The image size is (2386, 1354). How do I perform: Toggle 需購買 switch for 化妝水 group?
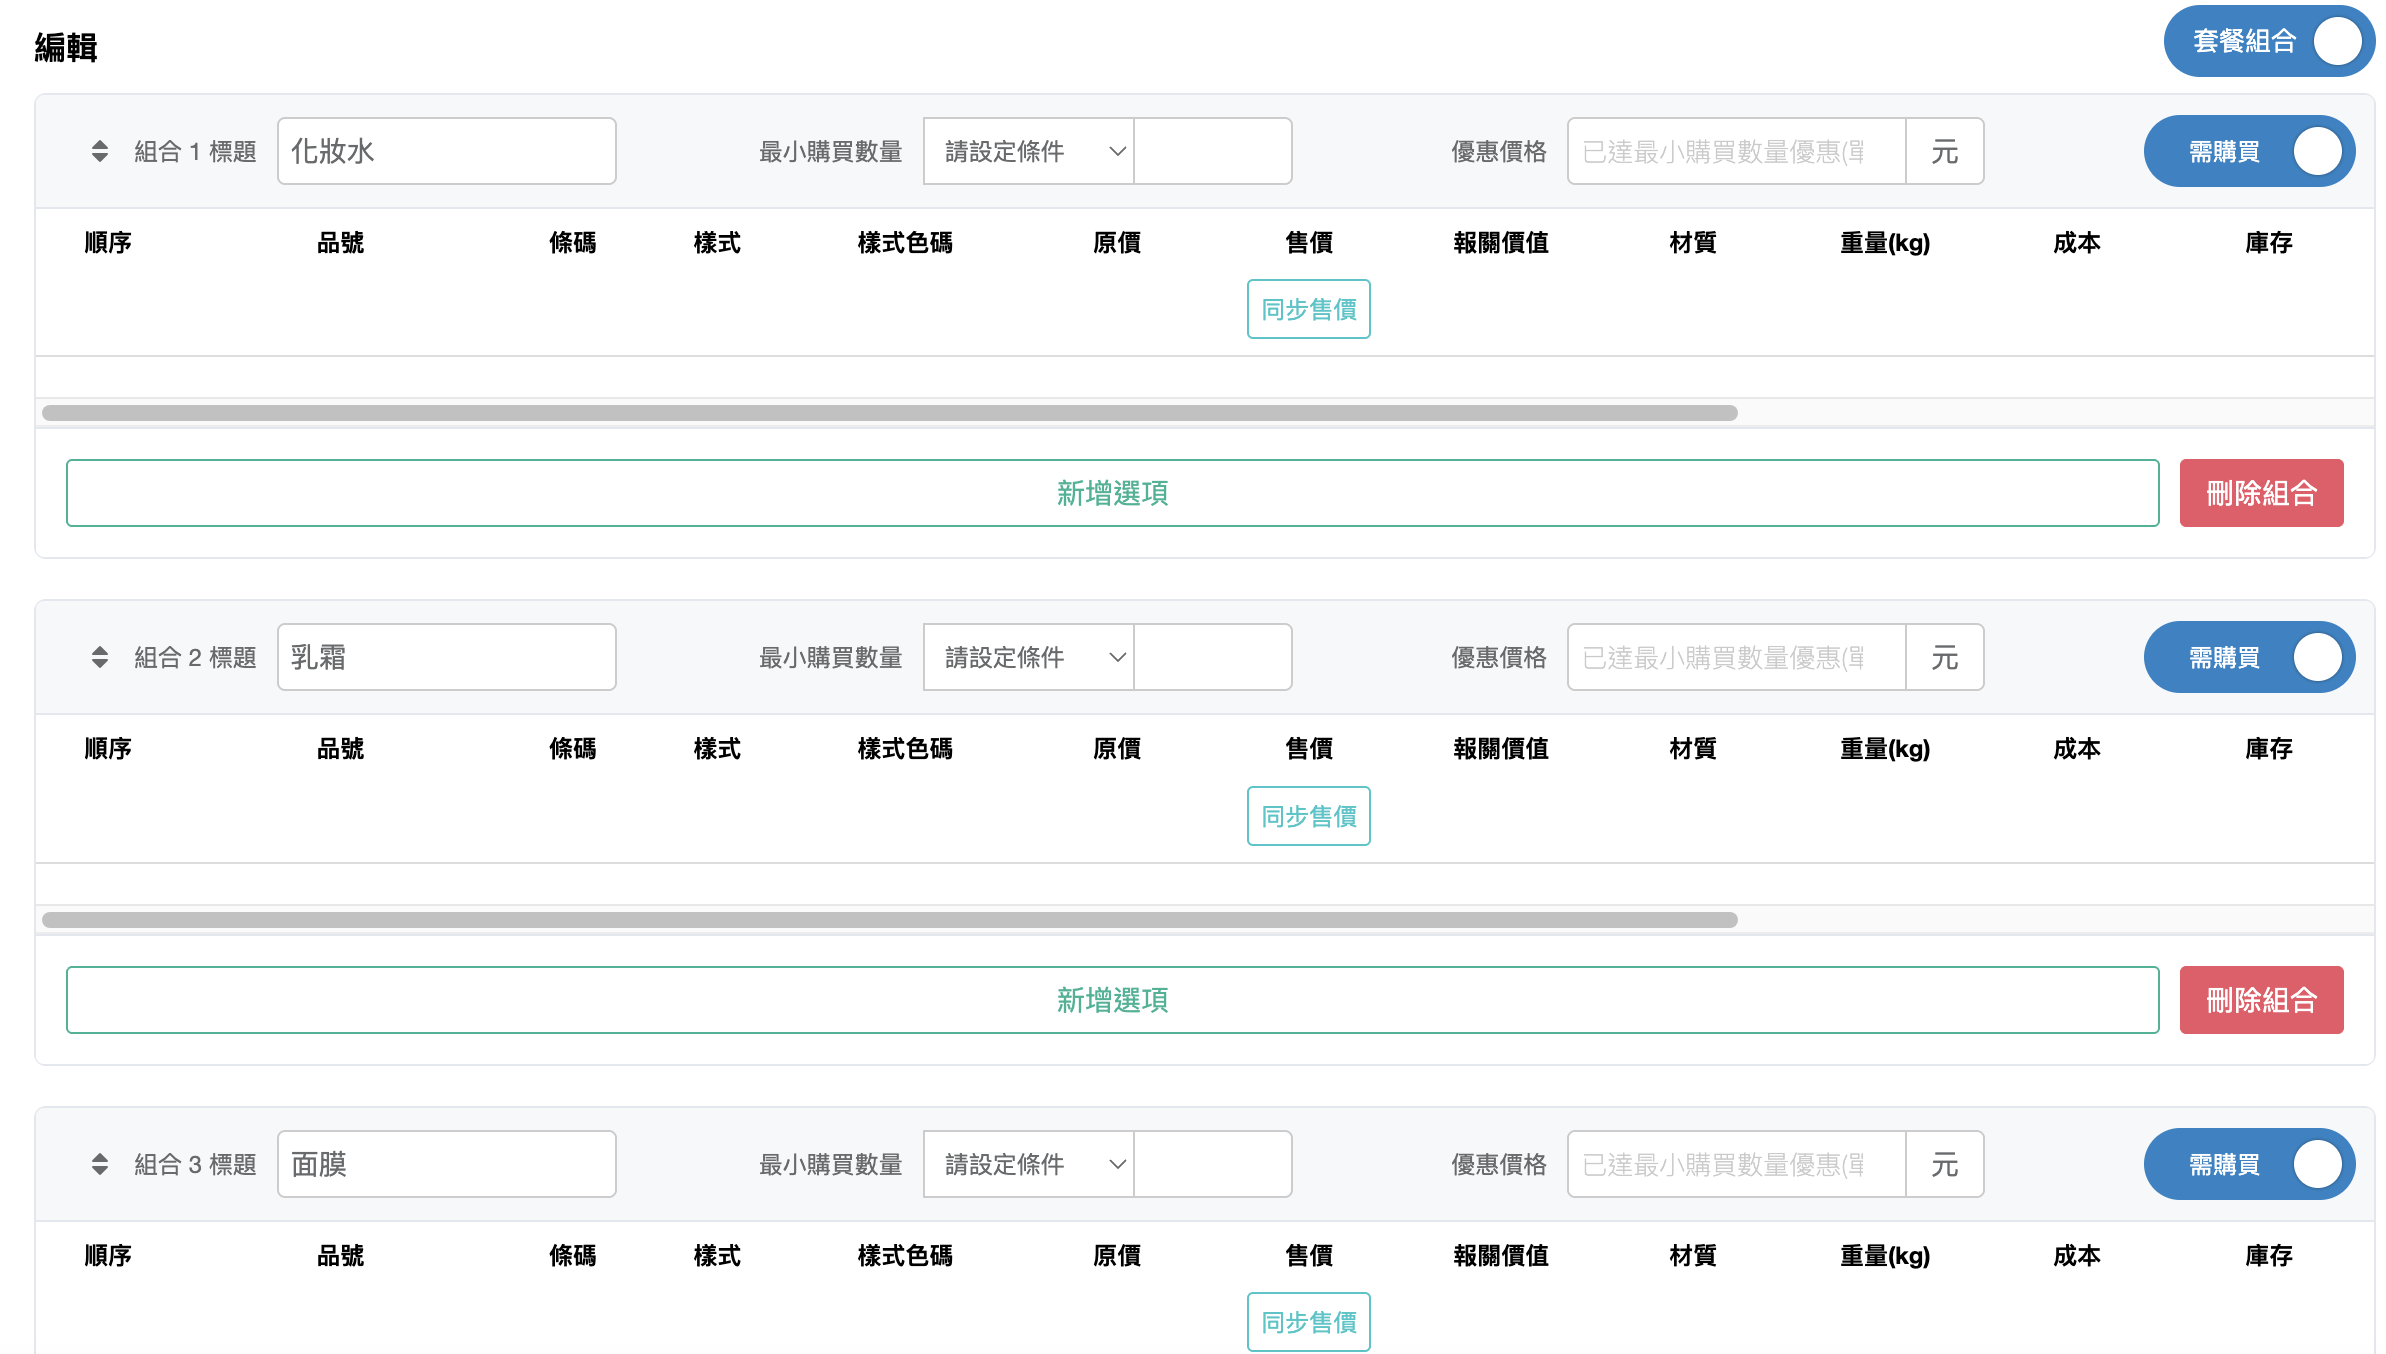(2249, 151)
